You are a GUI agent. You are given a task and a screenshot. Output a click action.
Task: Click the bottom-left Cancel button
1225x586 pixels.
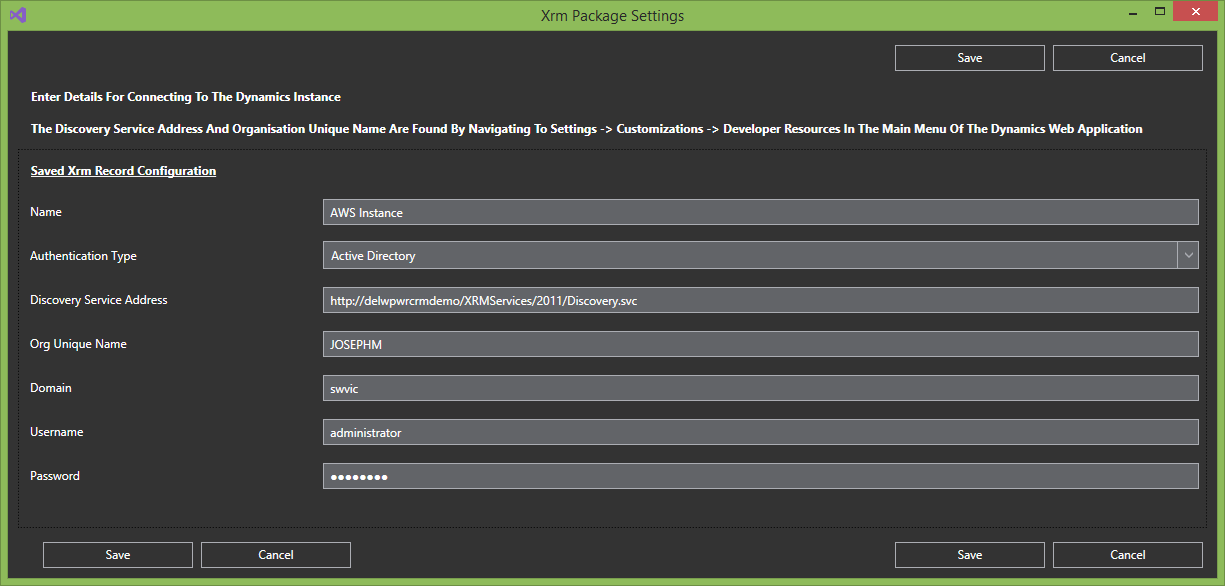pyautogui.click(x=276, y=555)
